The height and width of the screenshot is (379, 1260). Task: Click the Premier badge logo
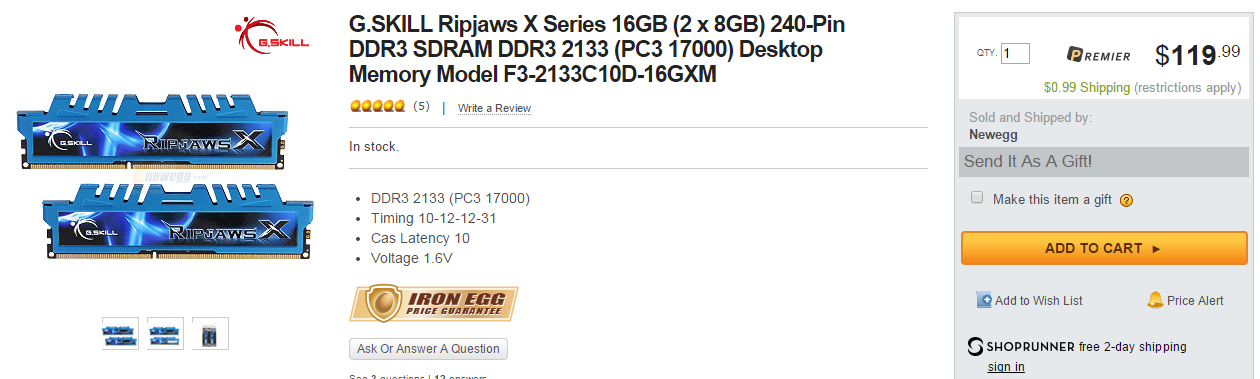(1097, 56)
